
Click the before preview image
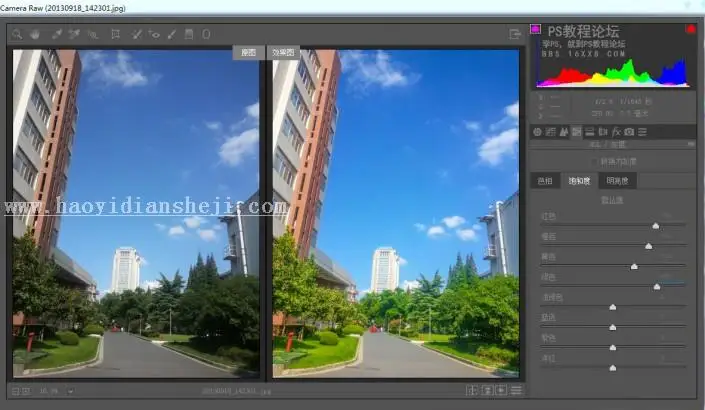click(136, 213)
